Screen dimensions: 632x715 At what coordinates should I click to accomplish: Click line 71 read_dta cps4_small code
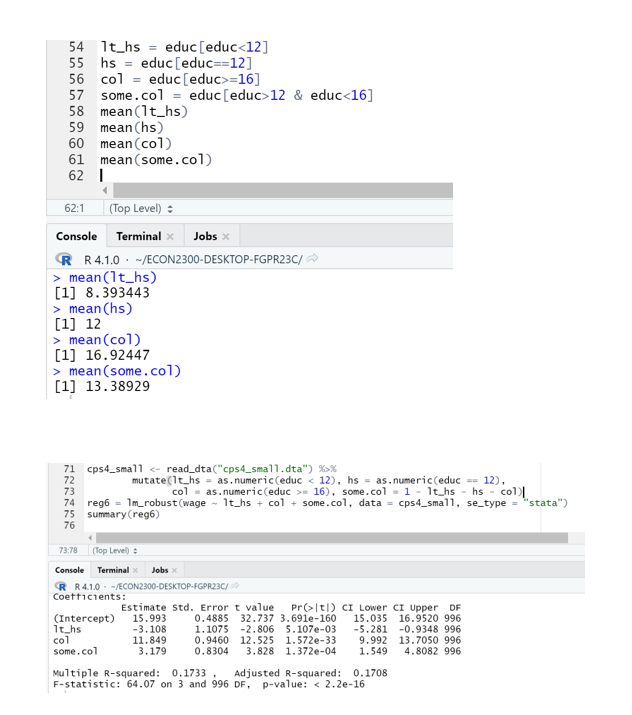[212, 469]
